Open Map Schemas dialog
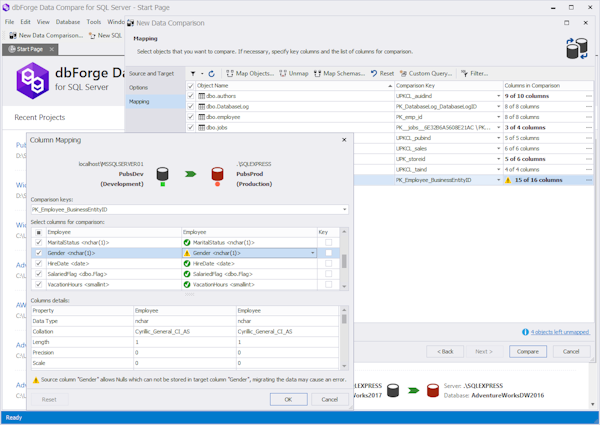The image size is (600, 425). click(x=339, y=73)
